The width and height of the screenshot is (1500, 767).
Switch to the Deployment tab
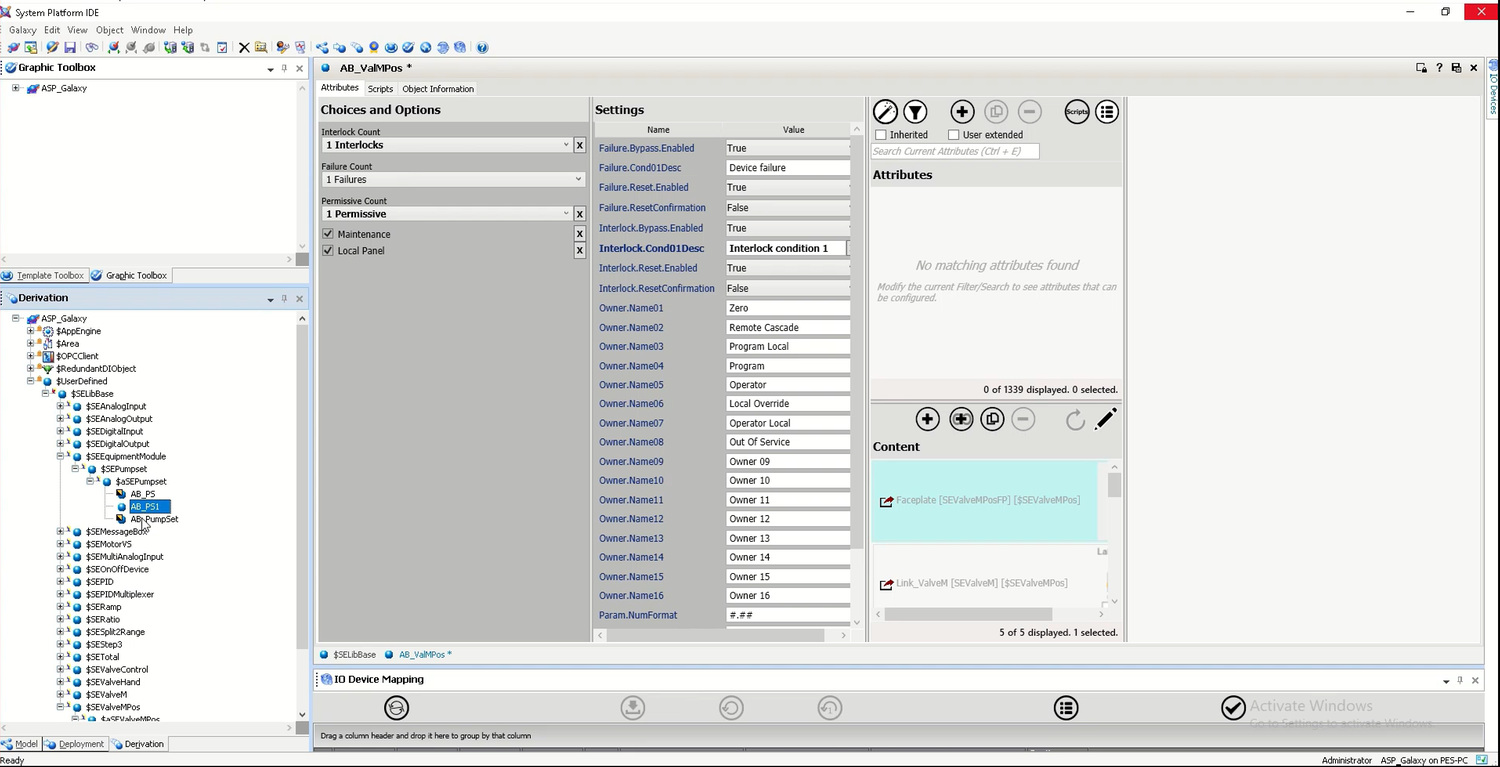[x=74, y=744]
